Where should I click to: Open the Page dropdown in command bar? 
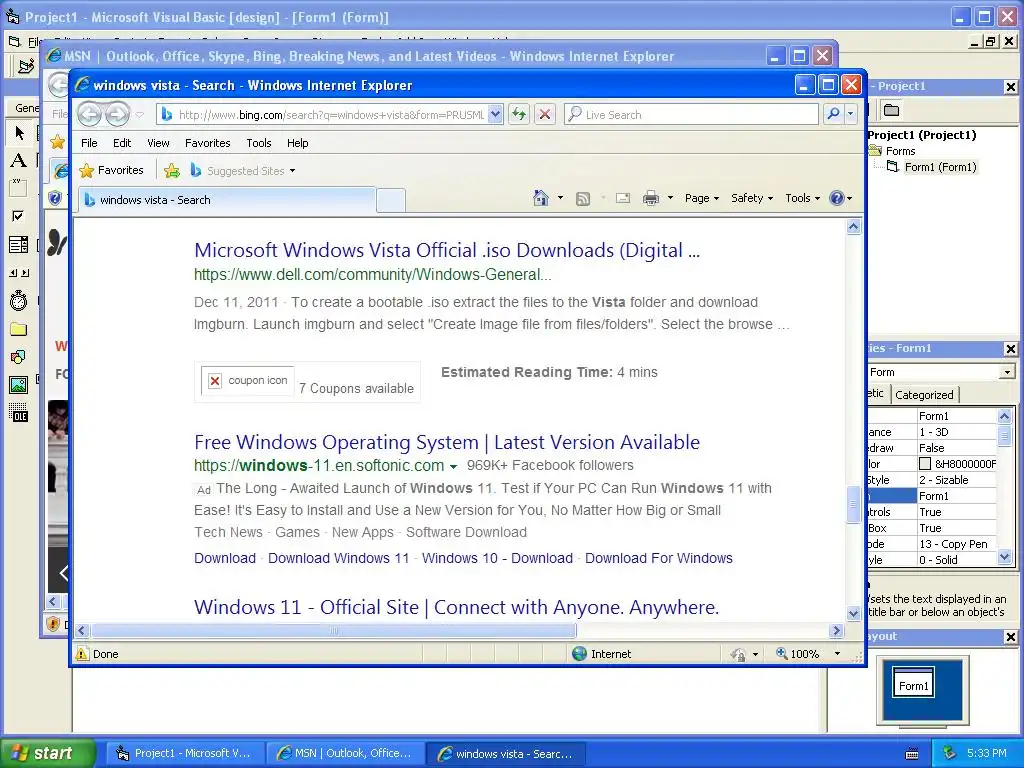(701, 198)
